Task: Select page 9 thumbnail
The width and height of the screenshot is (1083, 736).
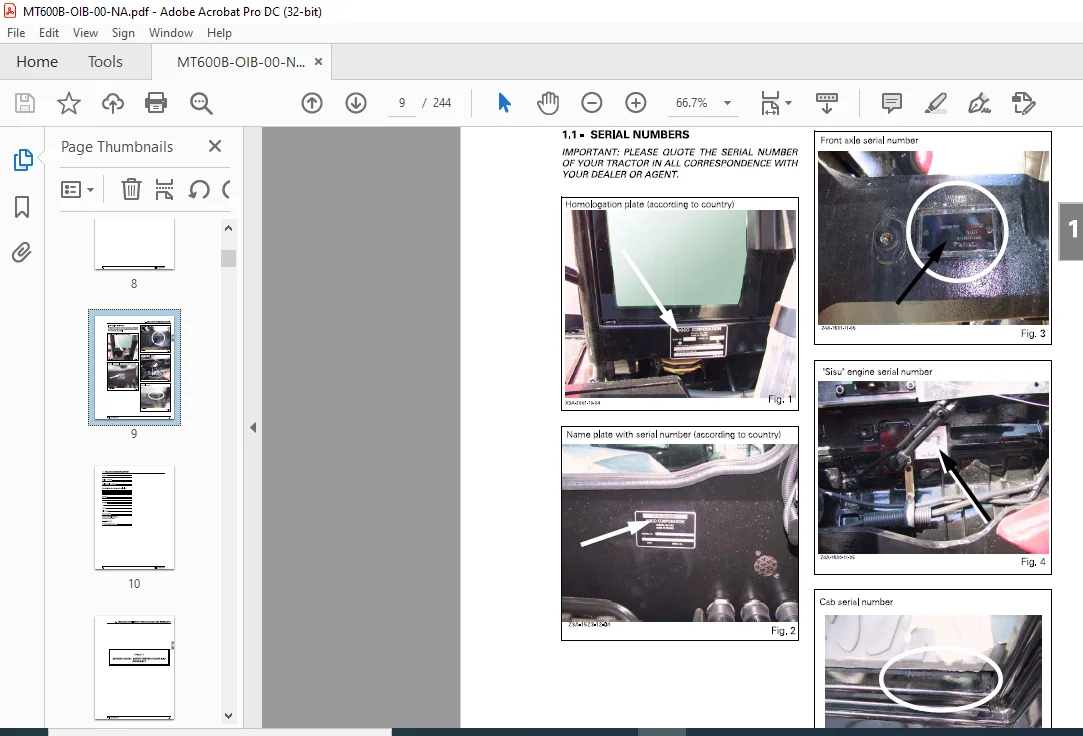Action: tap(135, 367)
